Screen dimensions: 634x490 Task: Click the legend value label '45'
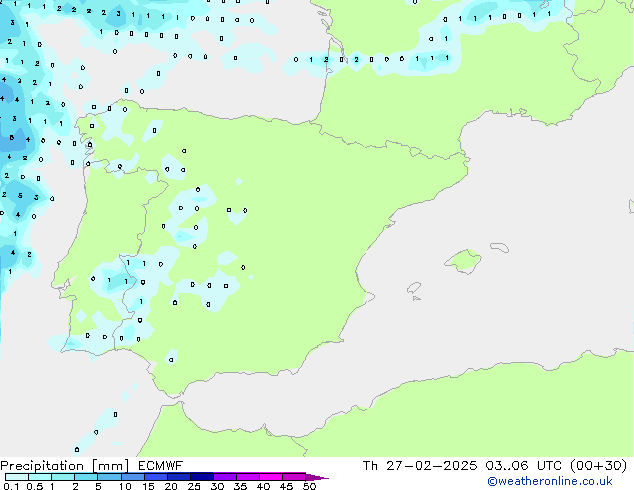click(x=286, y=486)
